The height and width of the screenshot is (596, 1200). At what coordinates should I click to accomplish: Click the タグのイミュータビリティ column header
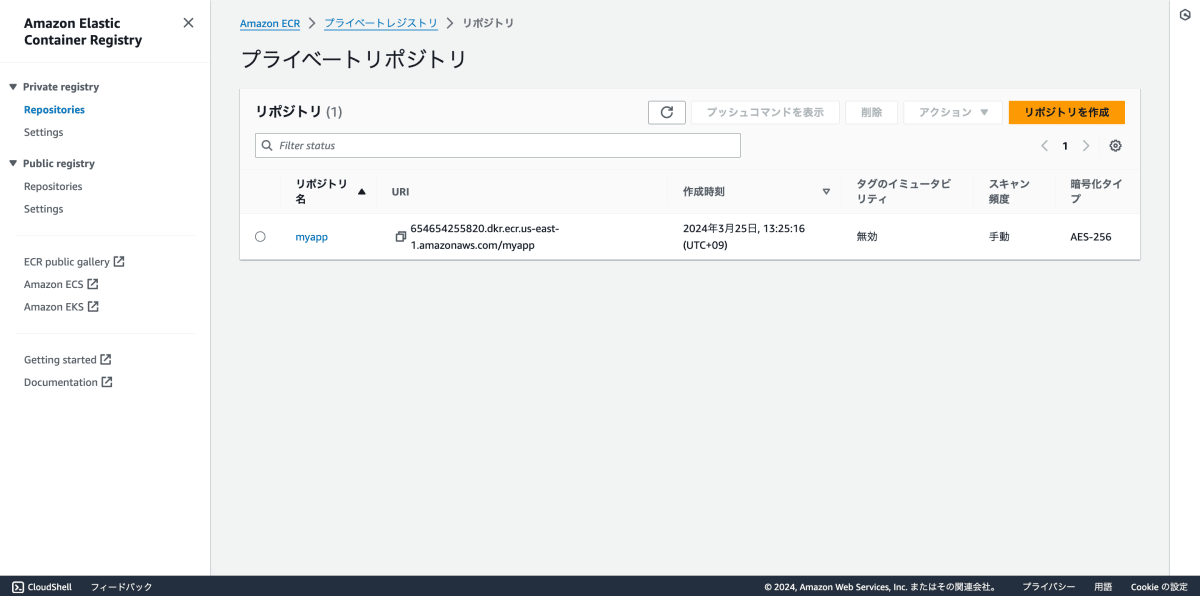click(x=903, y=191)
